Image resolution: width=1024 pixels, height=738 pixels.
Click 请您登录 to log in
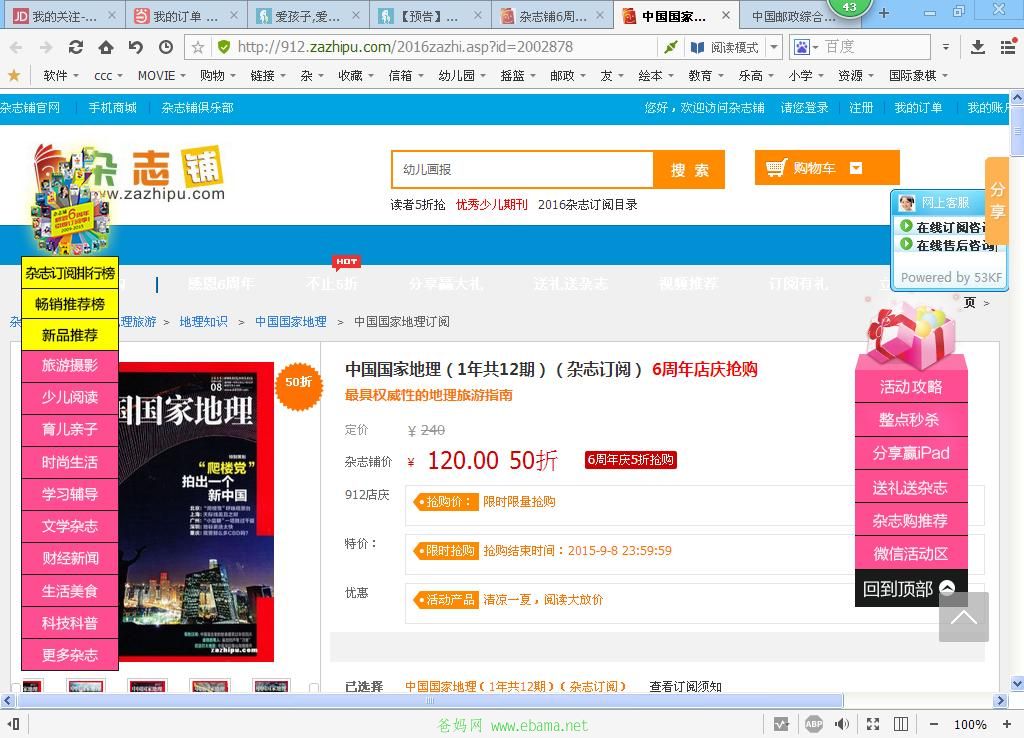pos(805,108)
